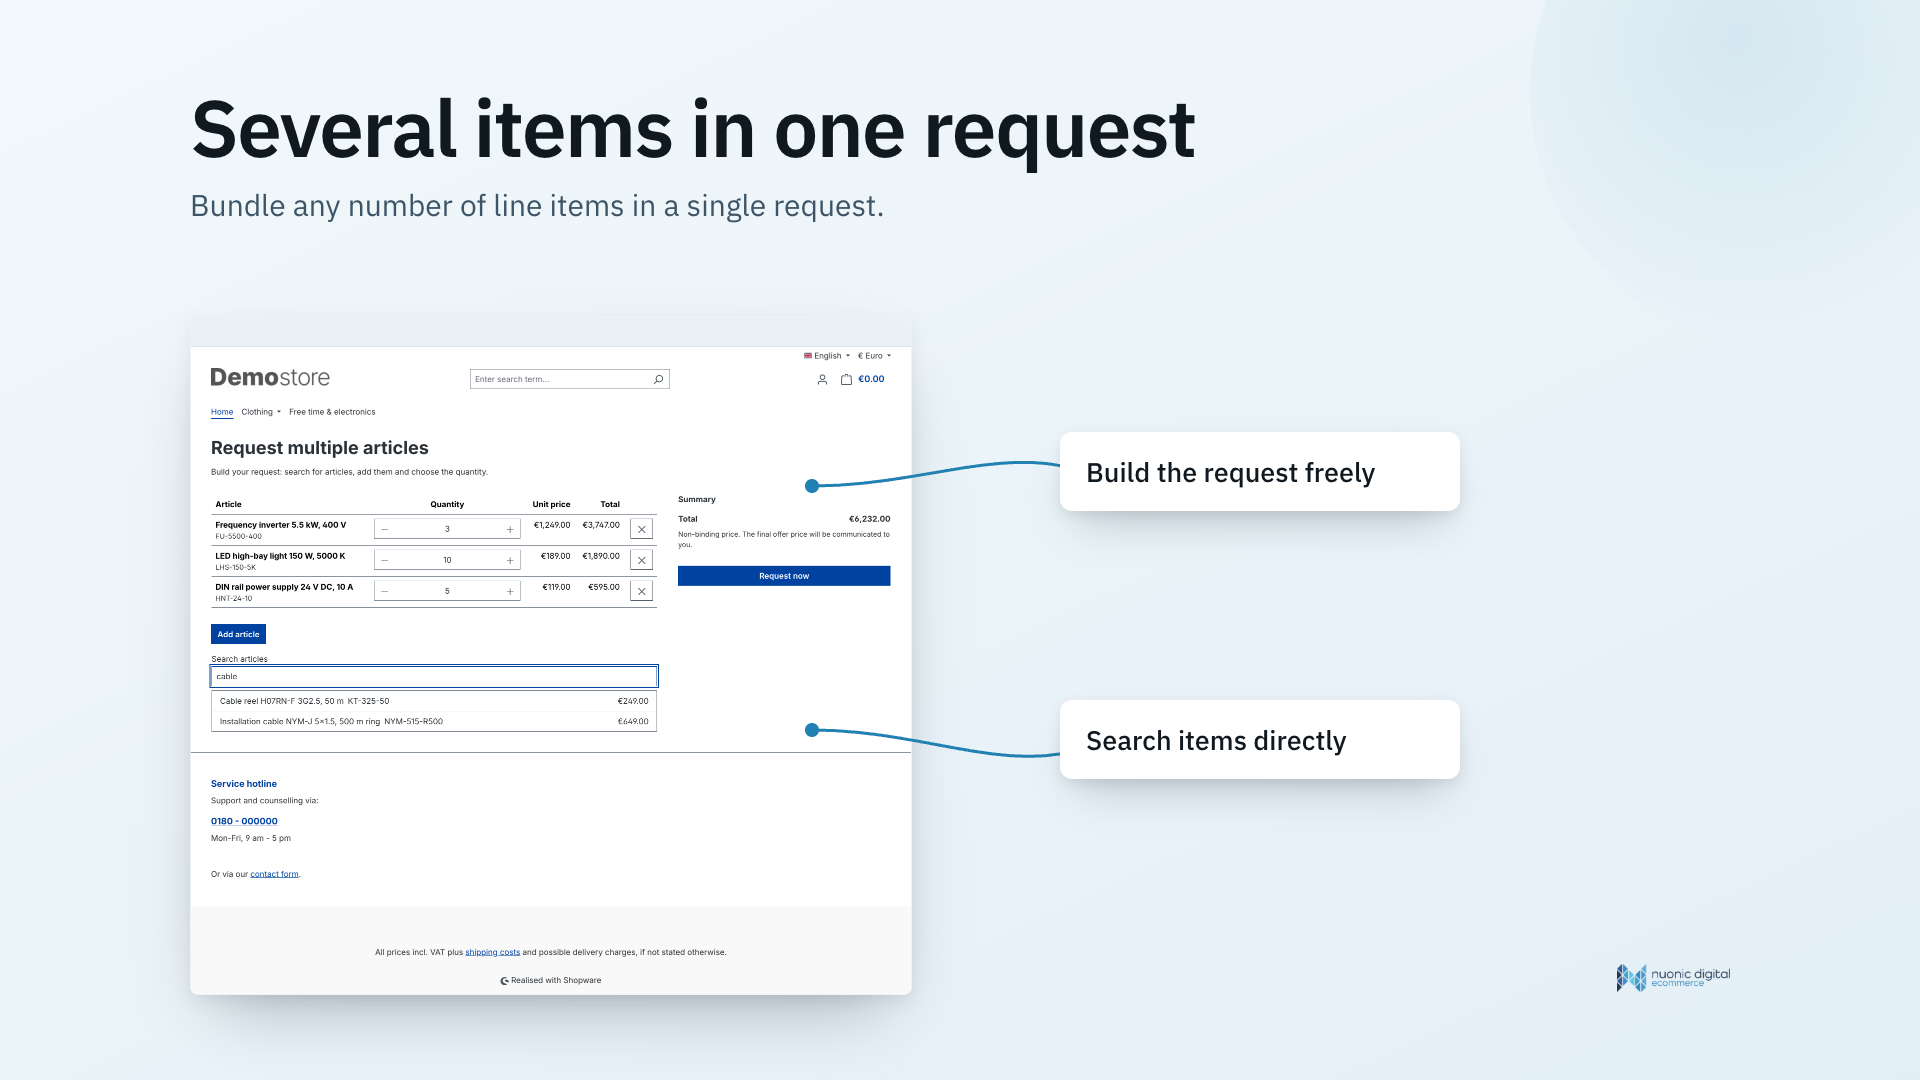Click the Request now button
Viewport: 1920px width, 1080px height.
(784, 576)
